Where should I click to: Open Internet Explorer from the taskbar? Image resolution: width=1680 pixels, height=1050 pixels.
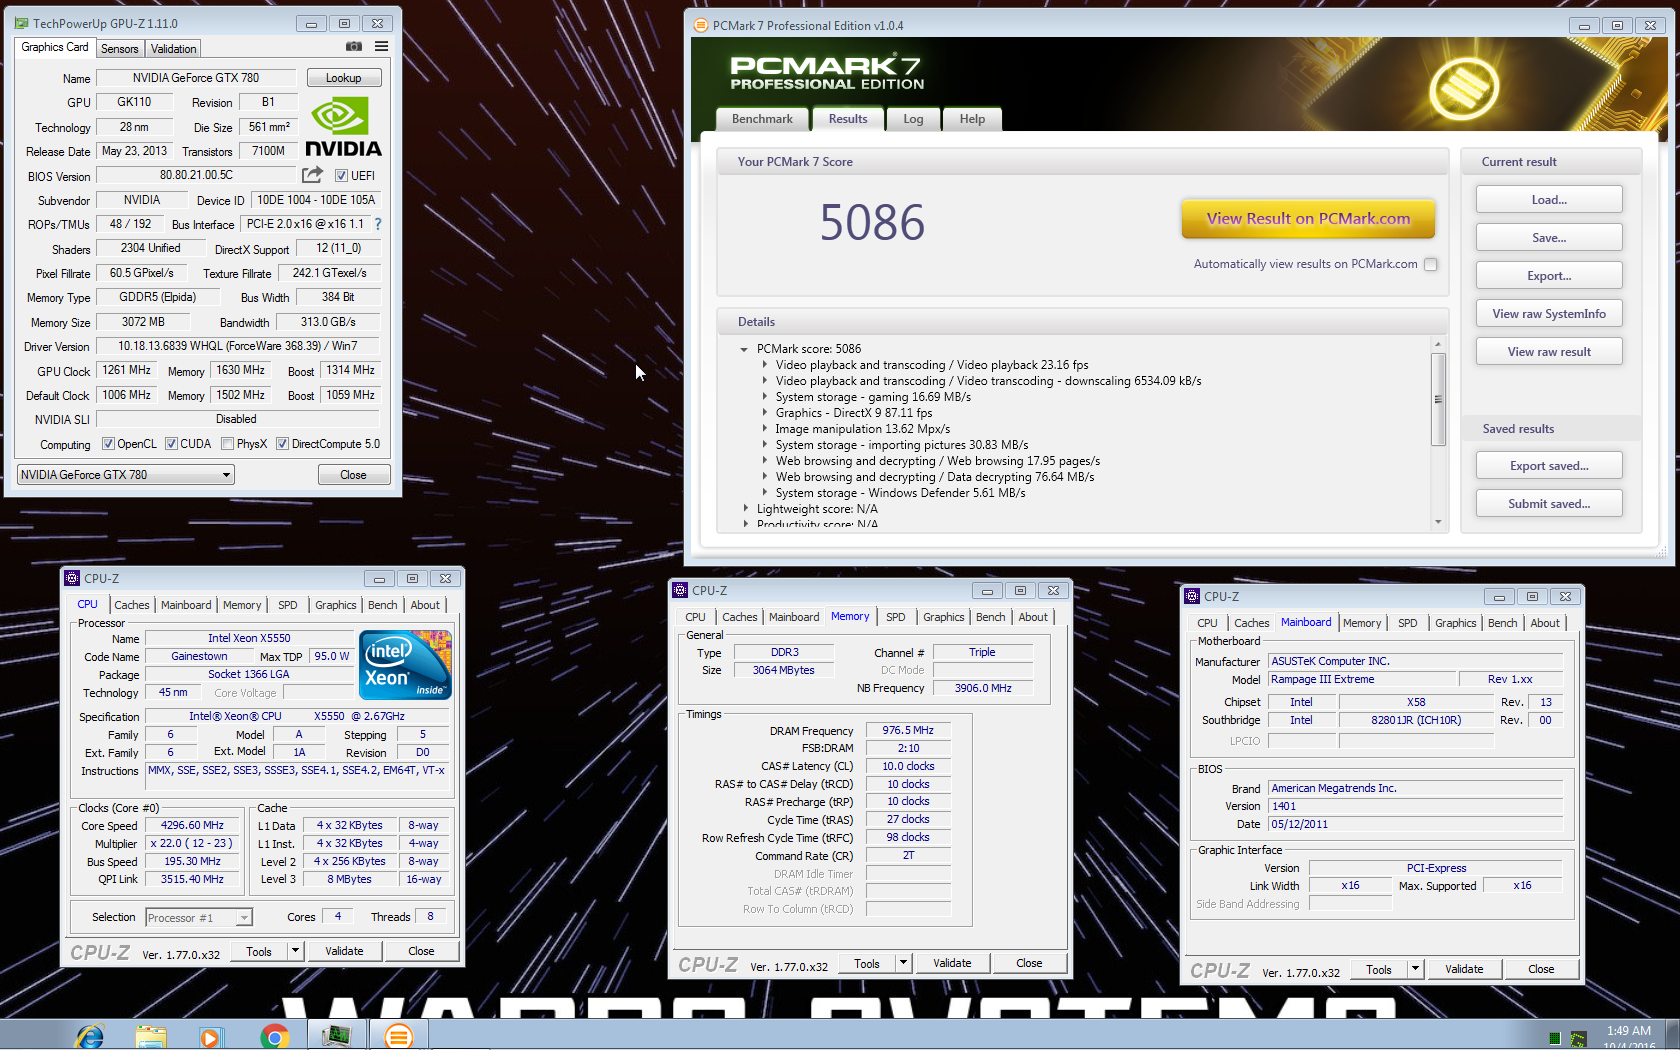pos(90,1036)
